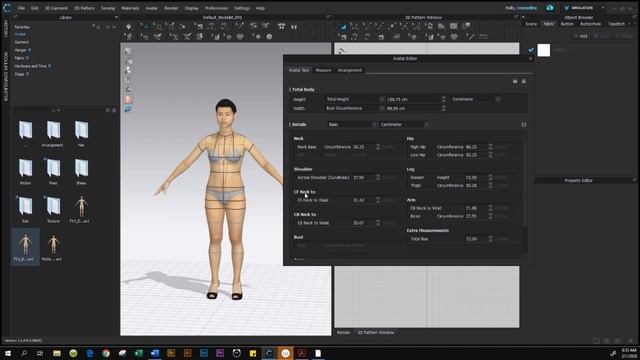Open the Windows Start menu

(x=8, y=353)
